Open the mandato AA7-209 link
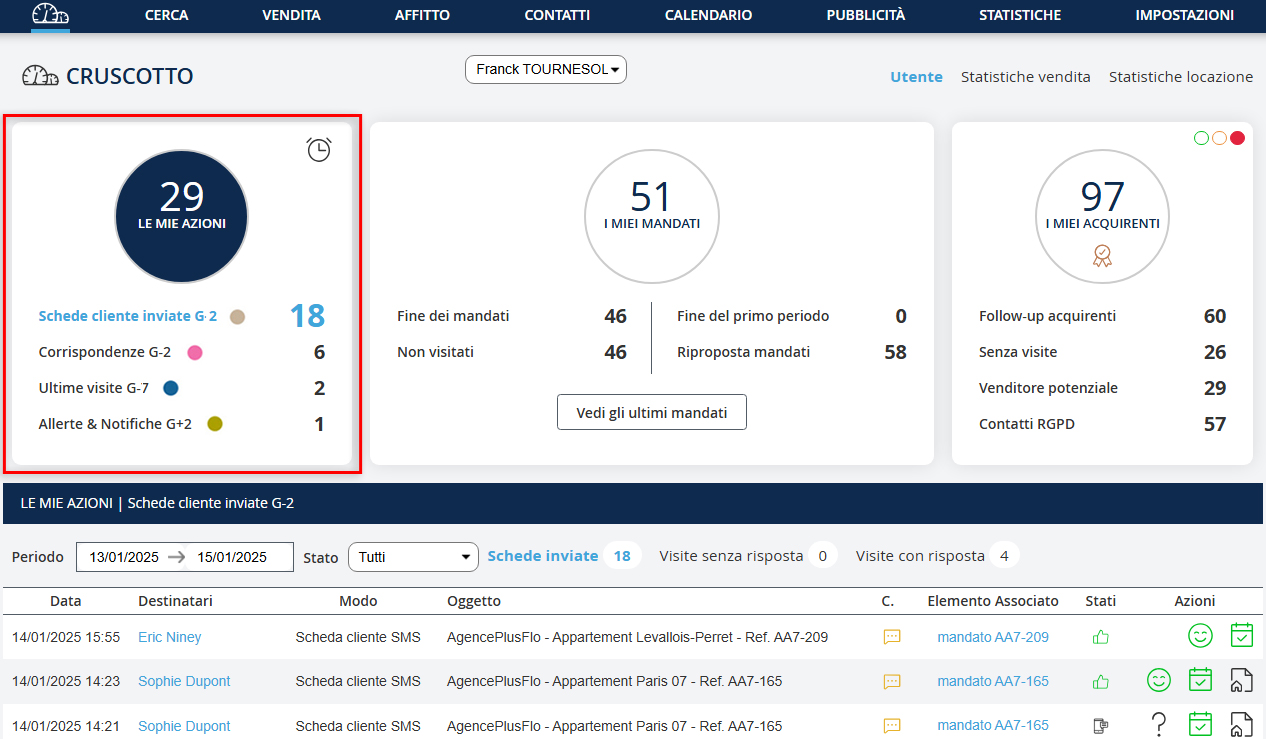This screenshot has width=1266, height=739. [992, 637]
